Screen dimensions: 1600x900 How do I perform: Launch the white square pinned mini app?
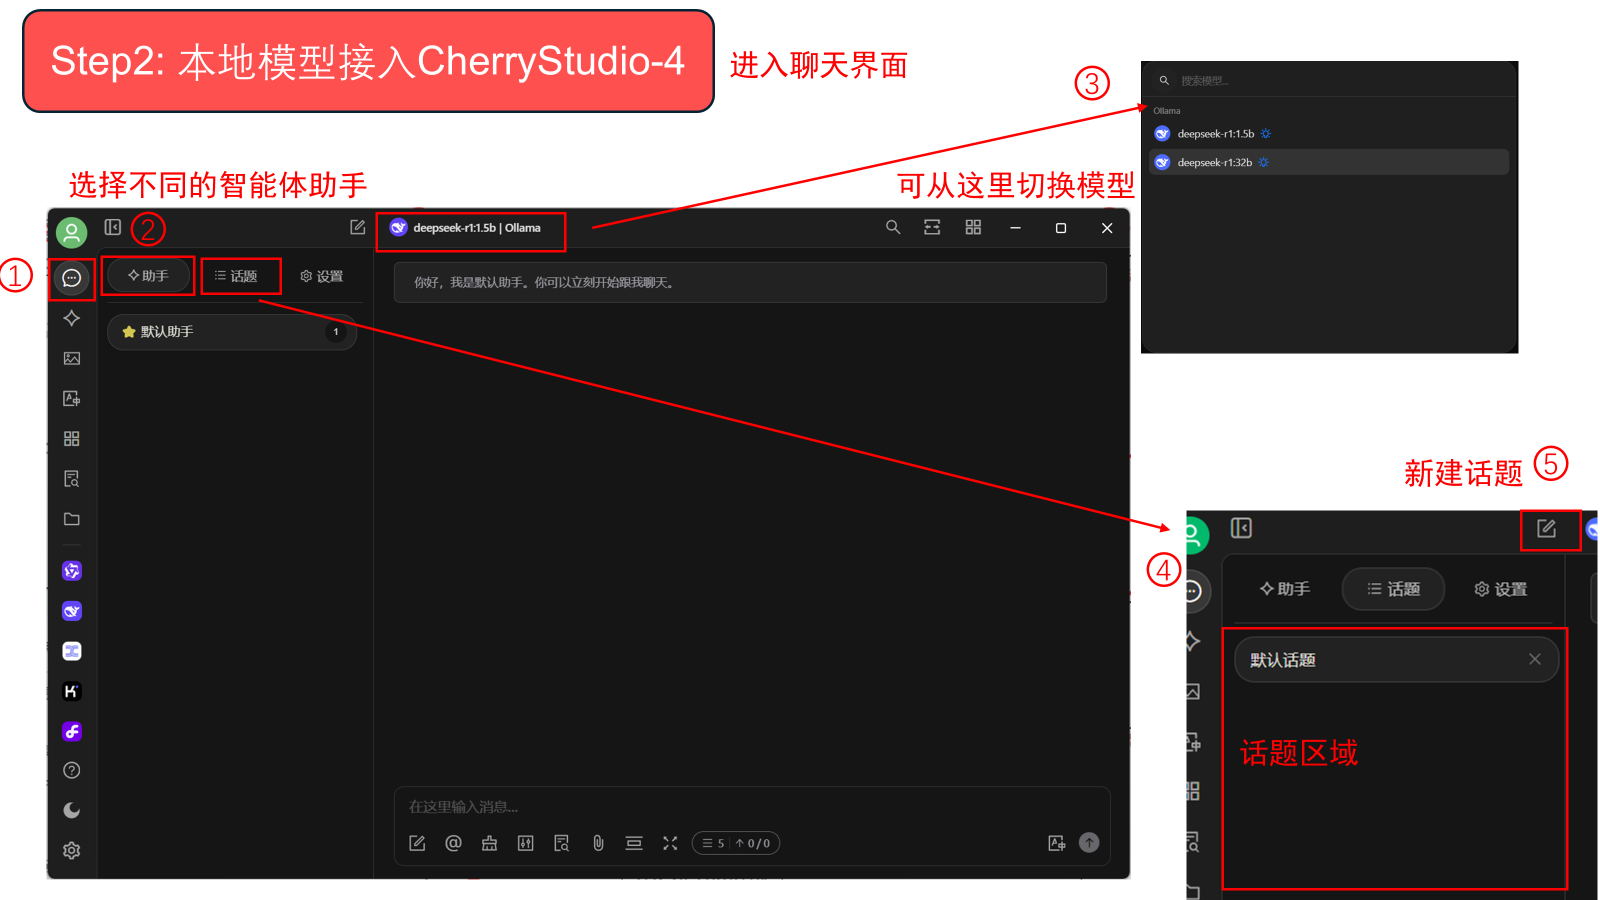pos(72,651)
